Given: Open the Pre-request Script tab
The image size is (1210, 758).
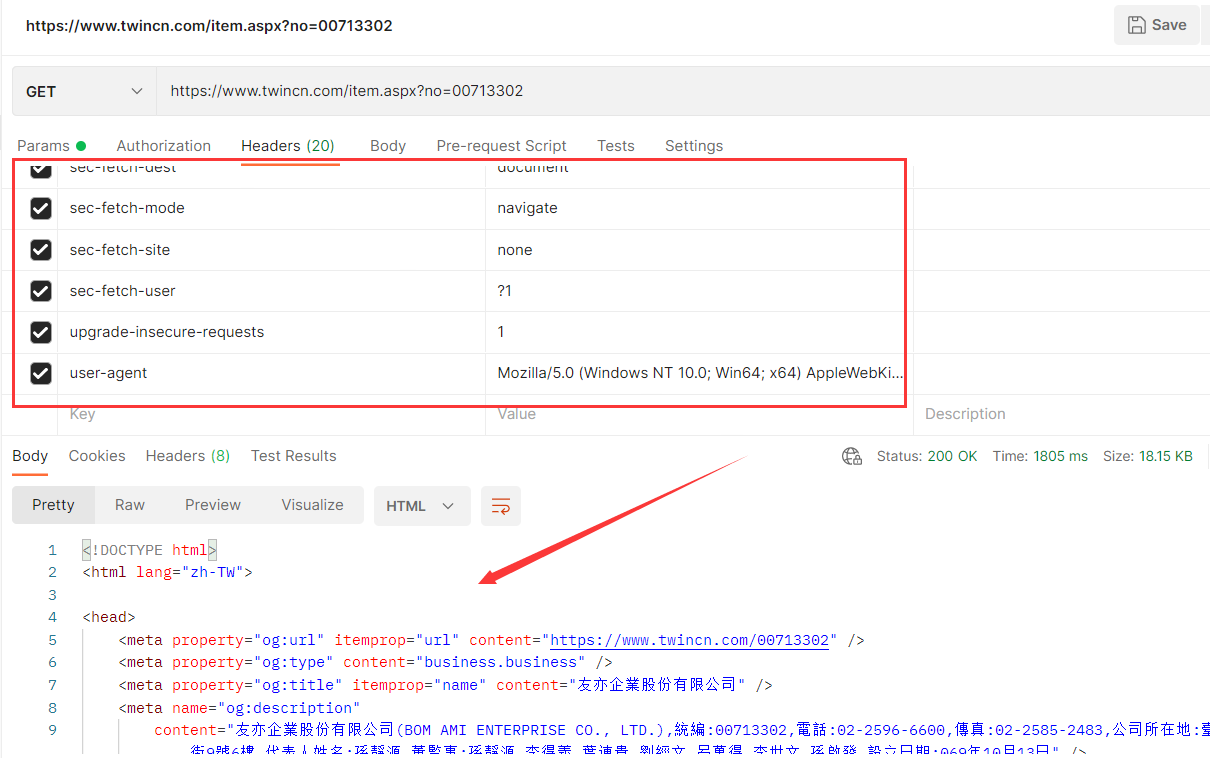Looking at the screenshot, I should [x=501, y=146].
